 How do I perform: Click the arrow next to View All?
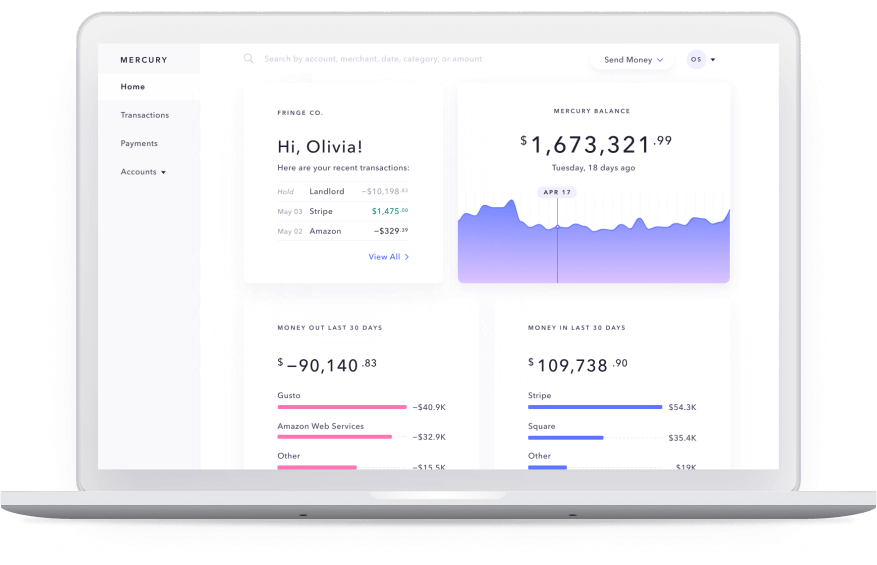coord(407,257)
